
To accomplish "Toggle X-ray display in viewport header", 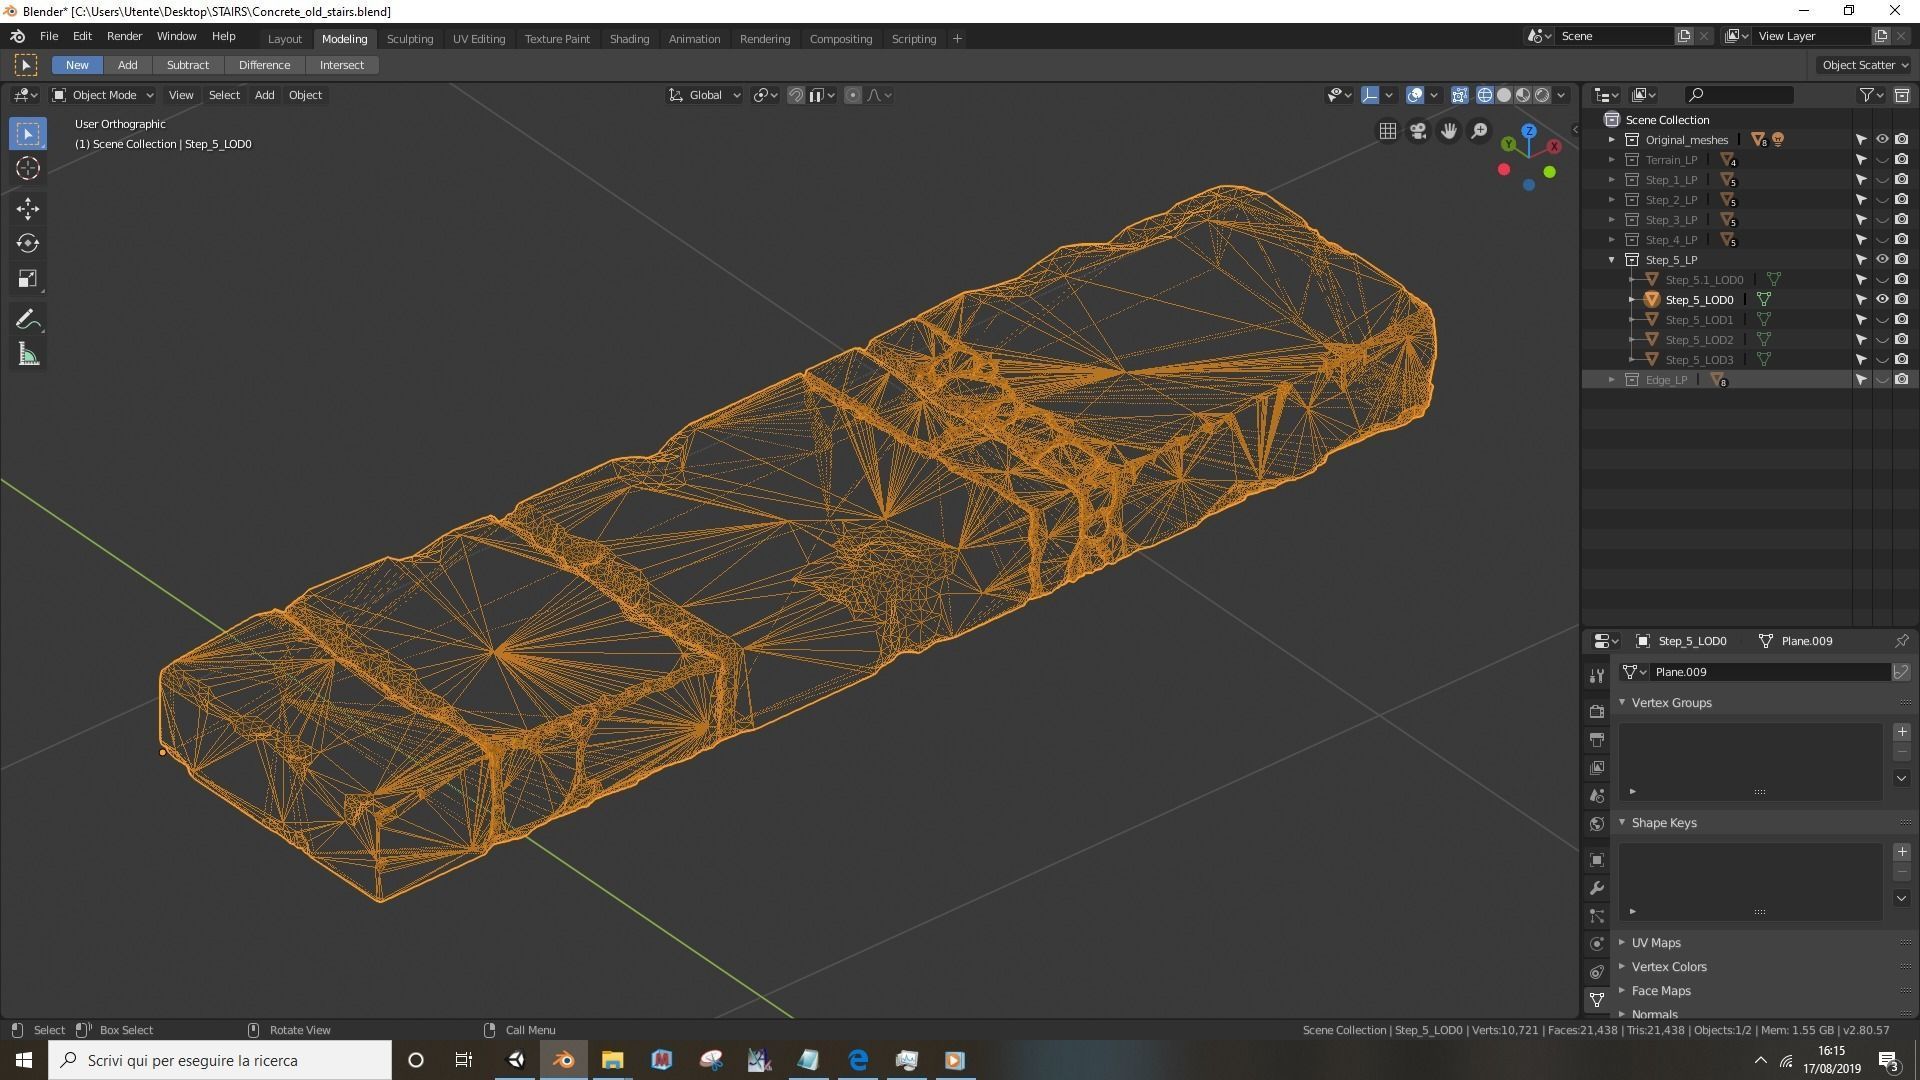I will (x=1460, y=95).
